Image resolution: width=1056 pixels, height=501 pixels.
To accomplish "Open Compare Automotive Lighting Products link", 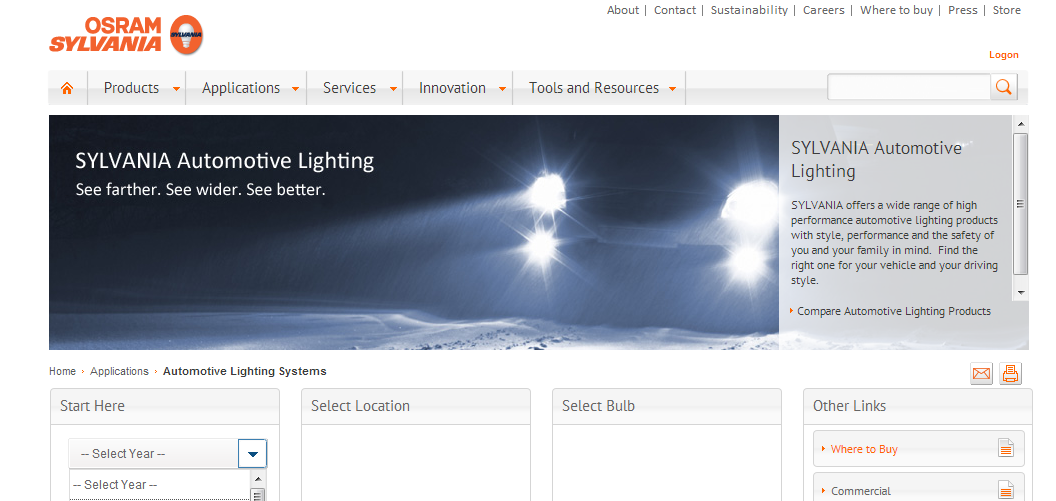I will (894, 311).
